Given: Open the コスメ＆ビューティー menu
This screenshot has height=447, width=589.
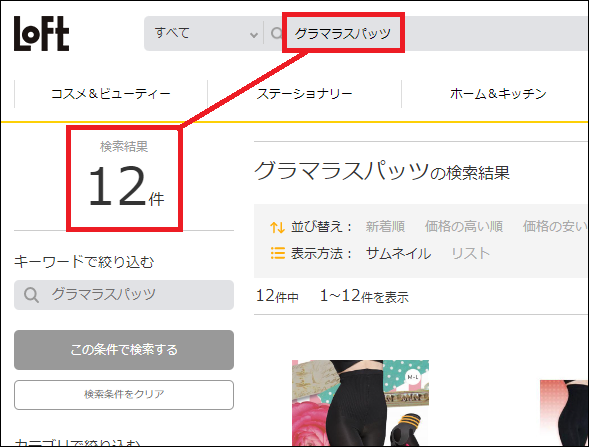Looking at the screenshot, I should (x=111, y=94).
